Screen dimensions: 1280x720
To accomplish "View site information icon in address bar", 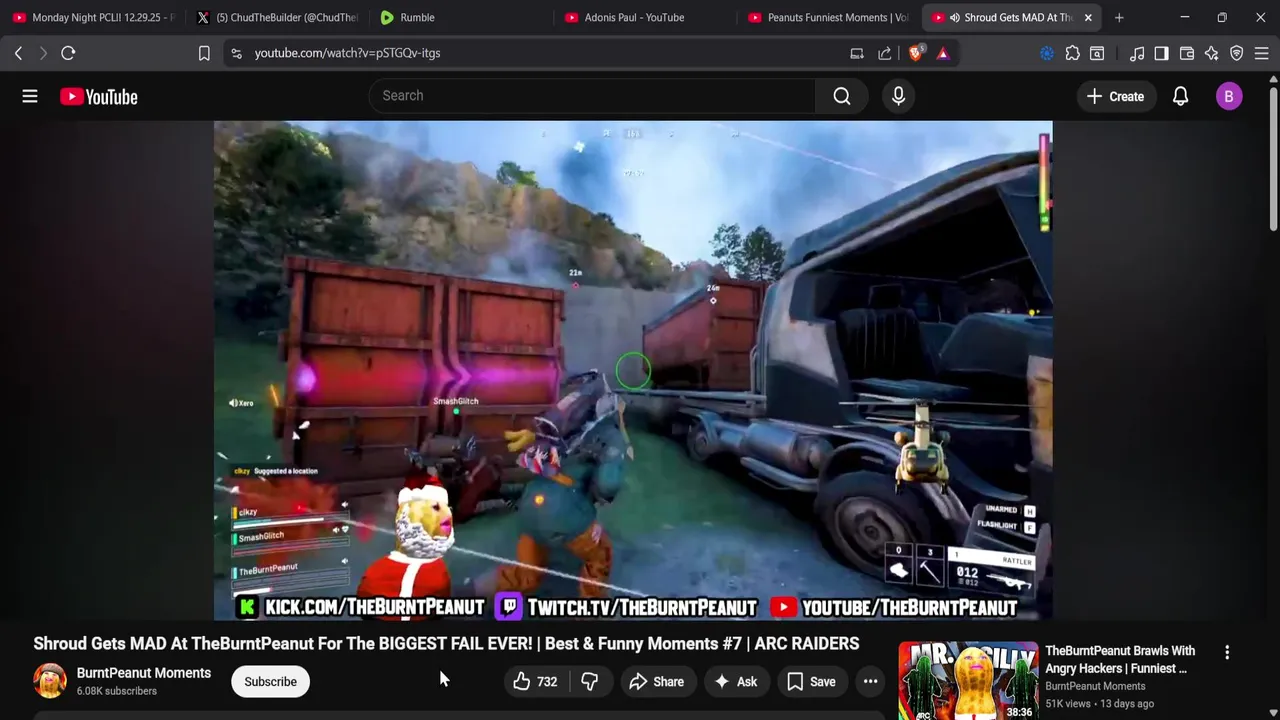I will click(x=236, y=53).
